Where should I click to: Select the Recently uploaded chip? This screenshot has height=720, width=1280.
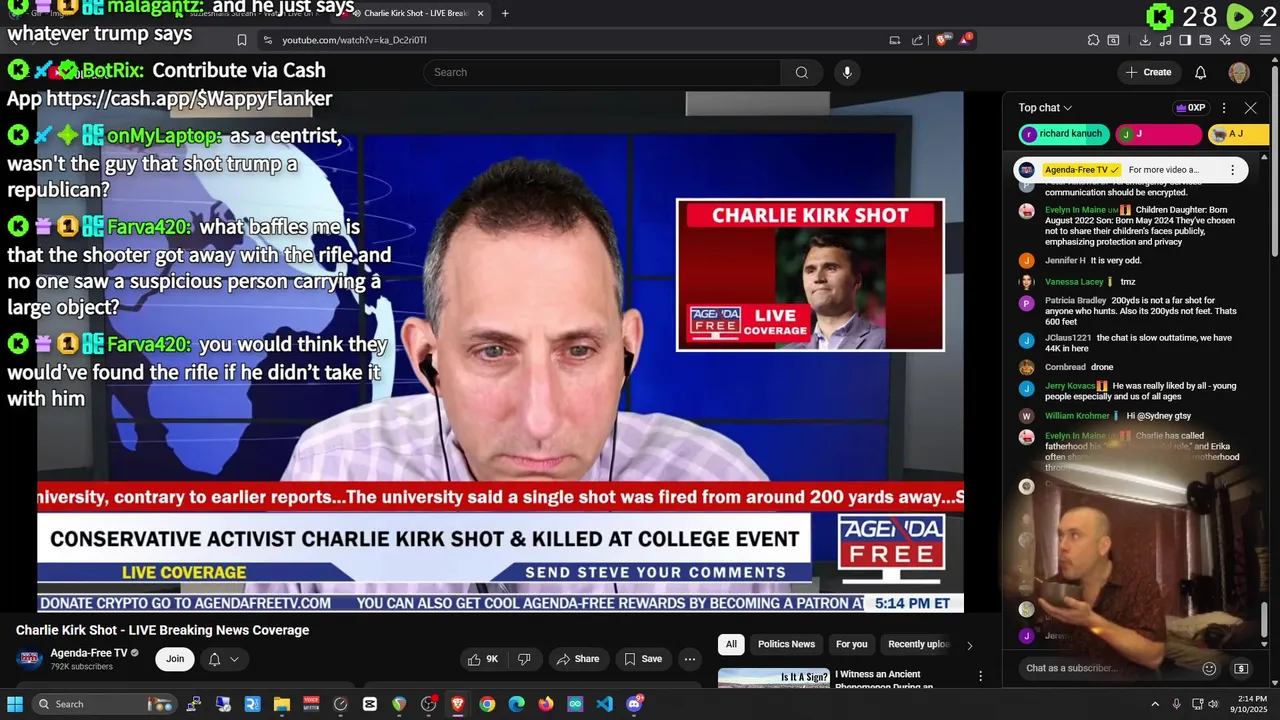918,644
